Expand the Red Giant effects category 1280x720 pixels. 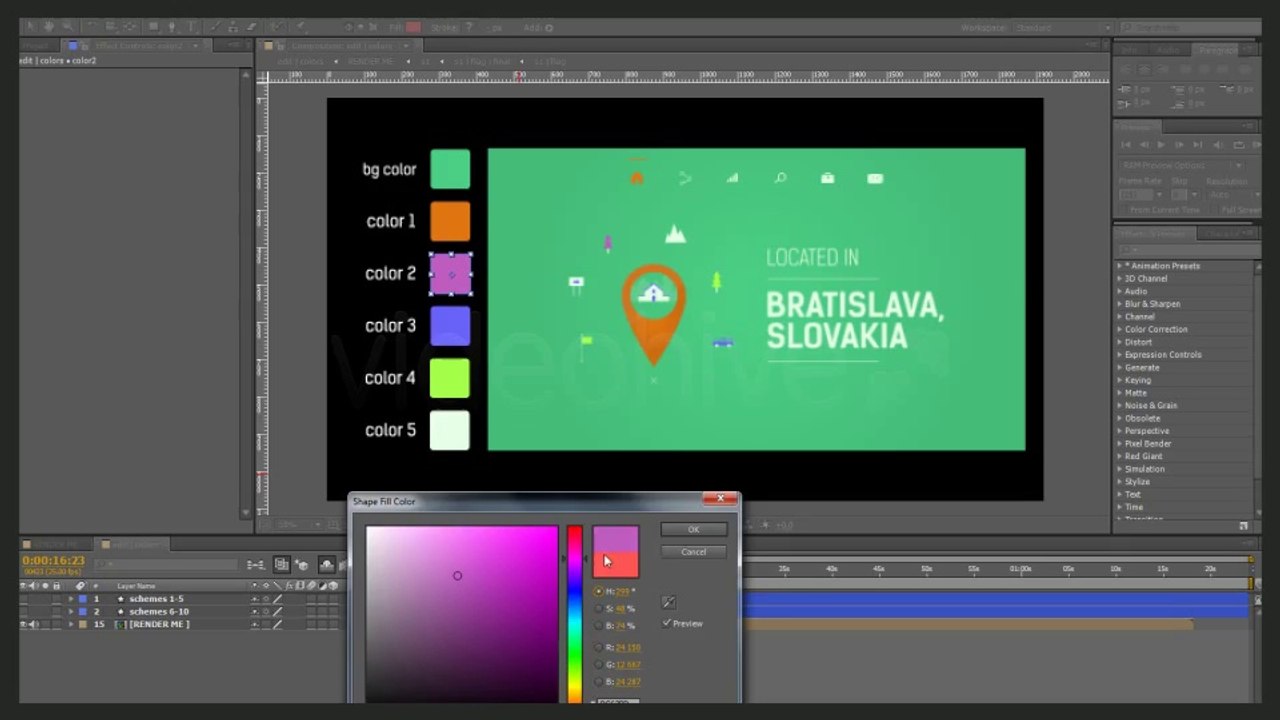tap(1119, 456)
